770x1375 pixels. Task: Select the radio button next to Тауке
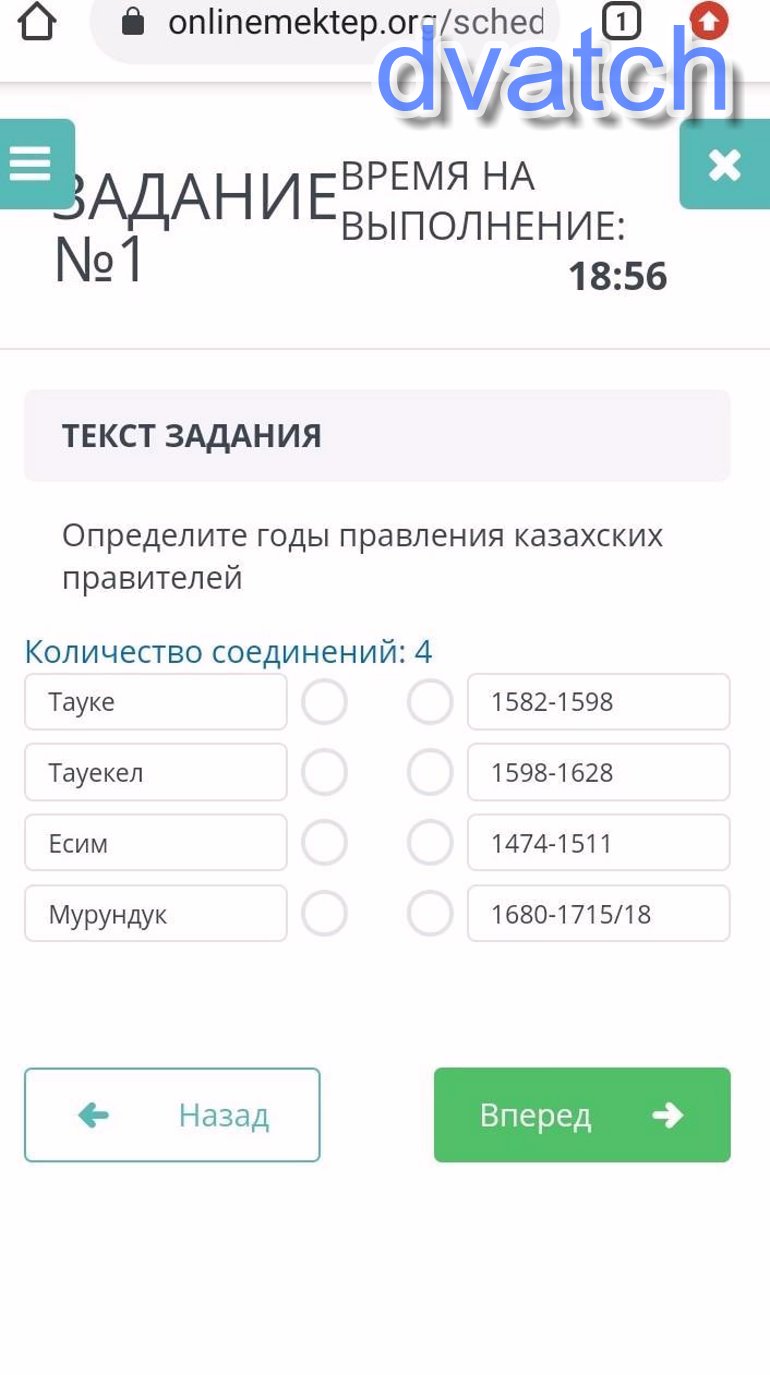coord(324,702)
